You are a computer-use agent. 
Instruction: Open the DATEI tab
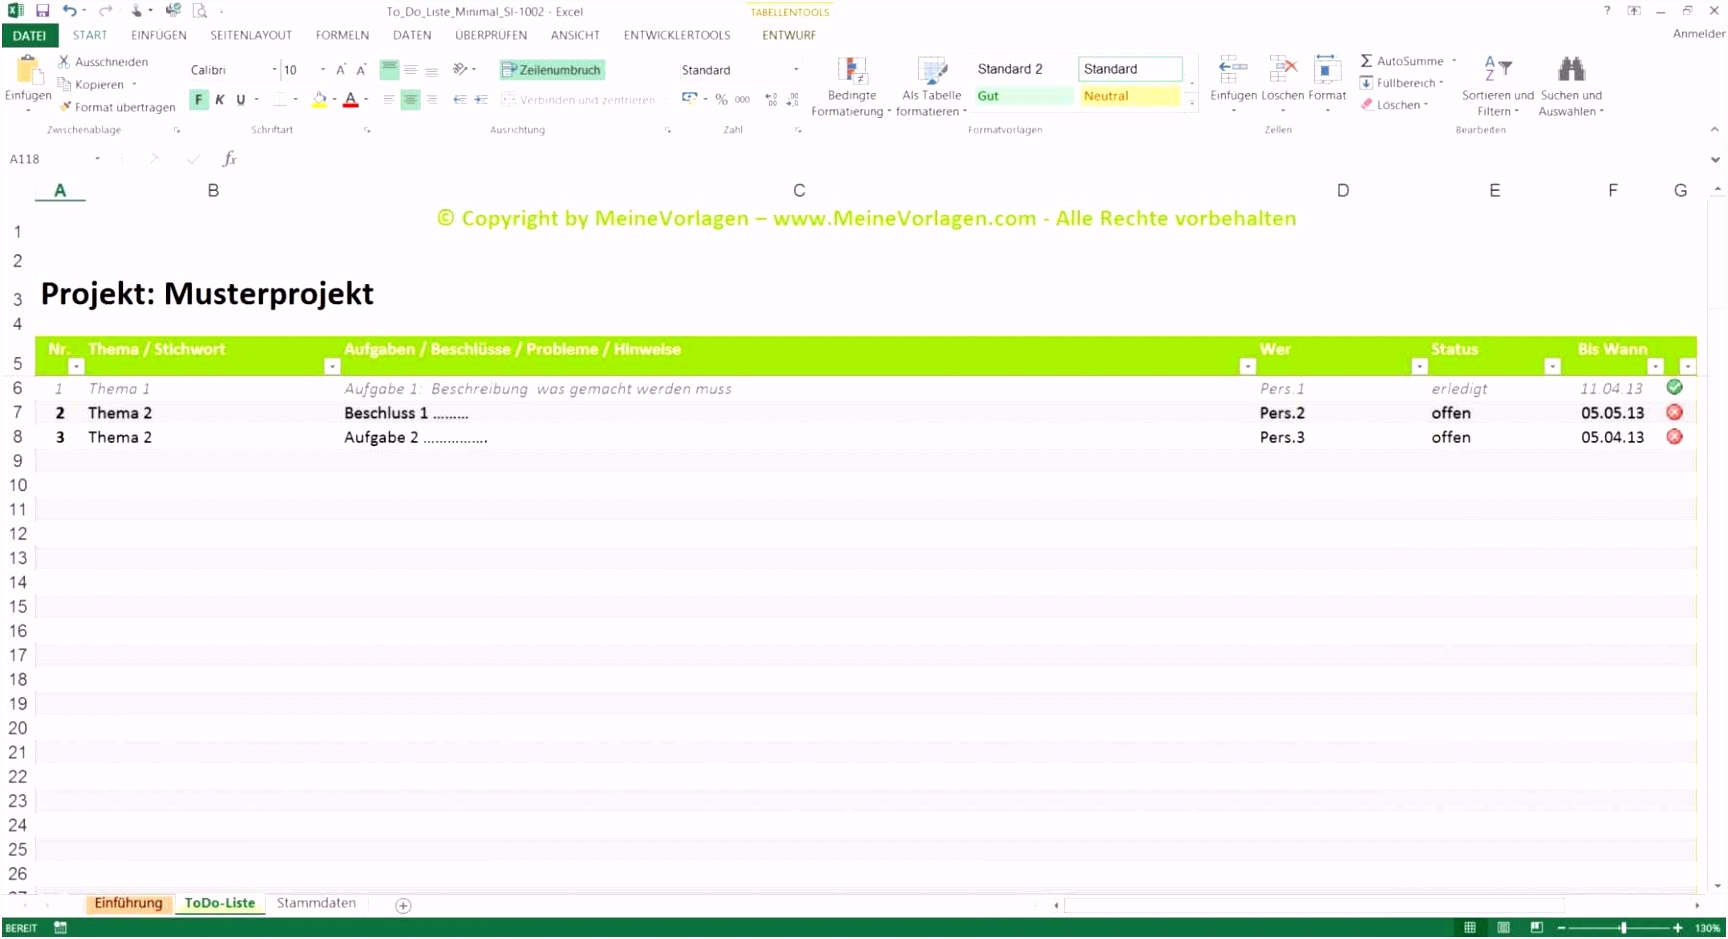pyautogui.click(x=30, y=35)
